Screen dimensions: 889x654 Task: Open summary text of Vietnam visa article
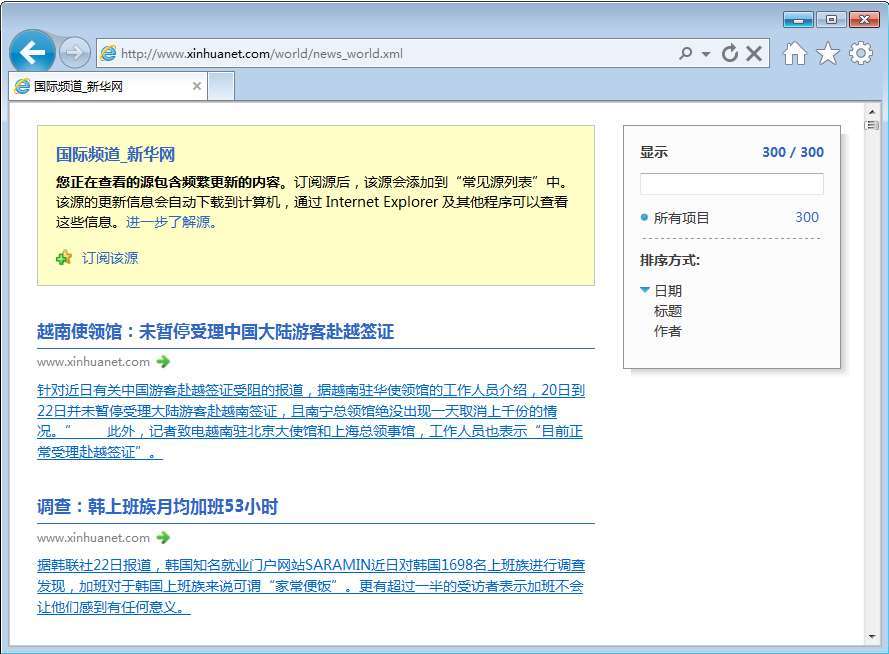click(311, 421)
